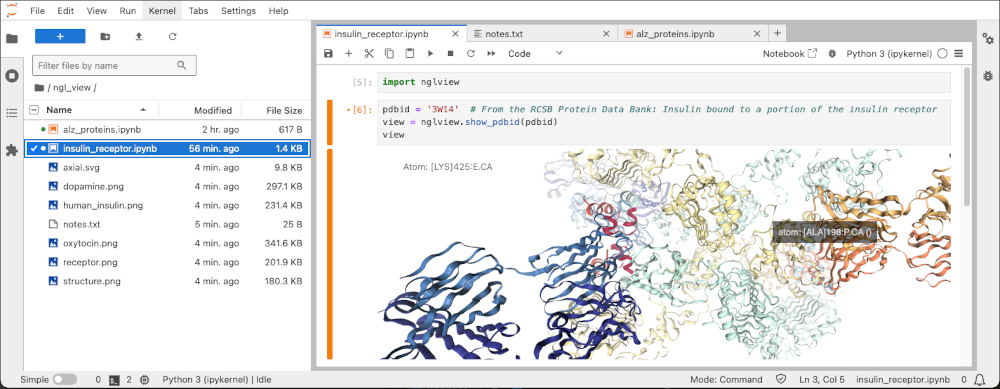1000x389 pixels.
Task: Click ngl_view in the breadcrumb path
Action: click(x=73, y=87)
